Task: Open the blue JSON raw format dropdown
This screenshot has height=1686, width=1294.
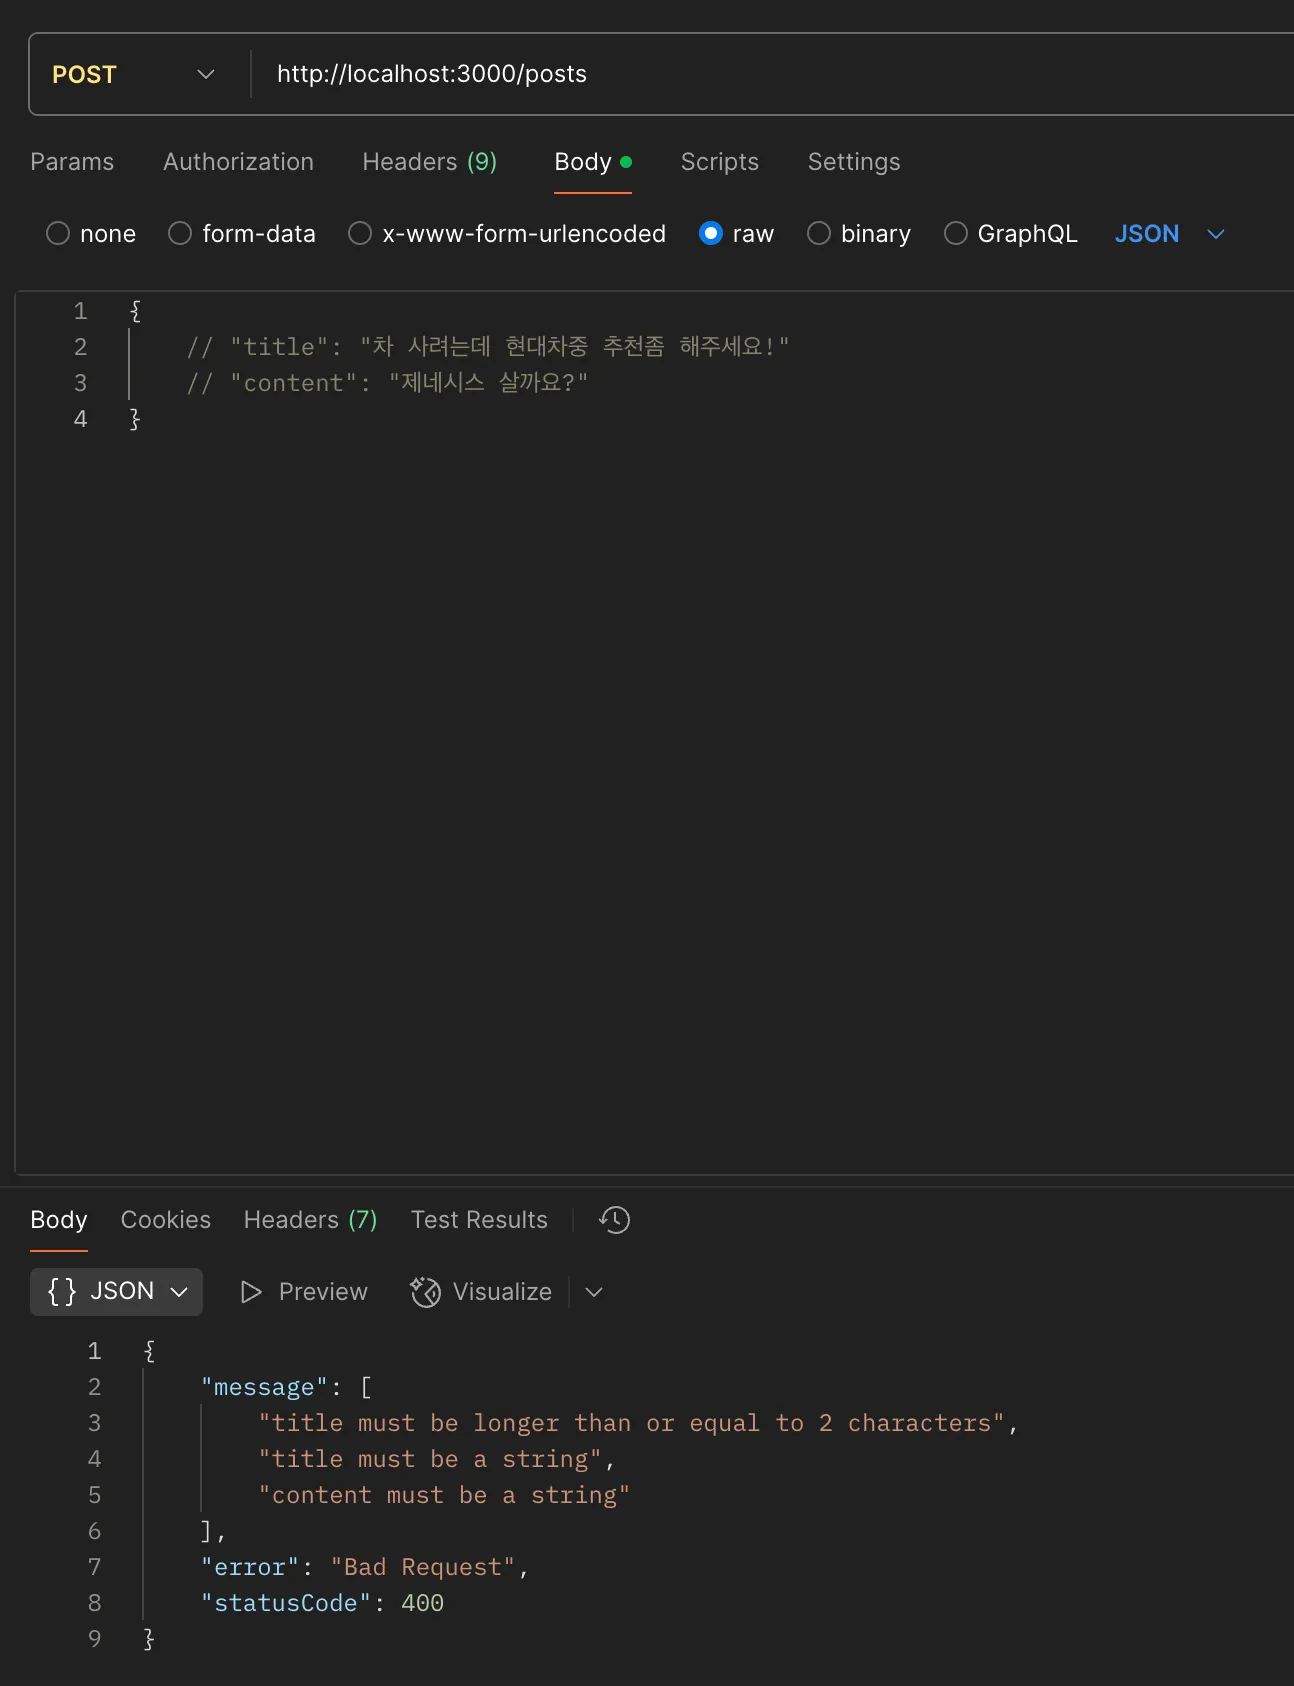Action: 1169,234
